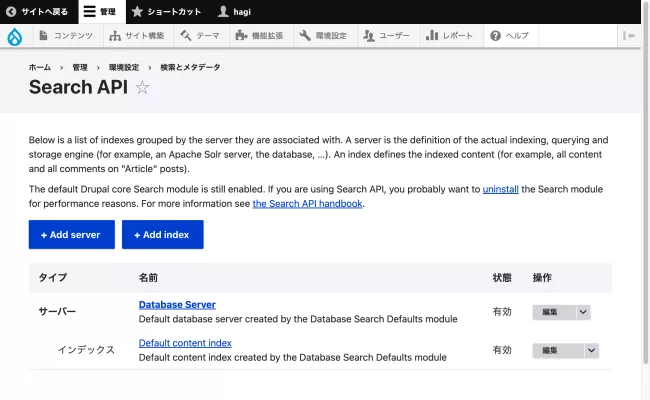
Task: Click the Search API page title
Action: (78, 87)
